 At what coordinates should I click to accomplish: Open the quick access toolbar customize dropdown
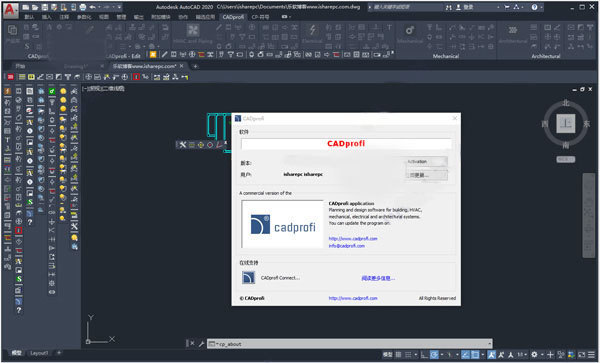point(119,7)
